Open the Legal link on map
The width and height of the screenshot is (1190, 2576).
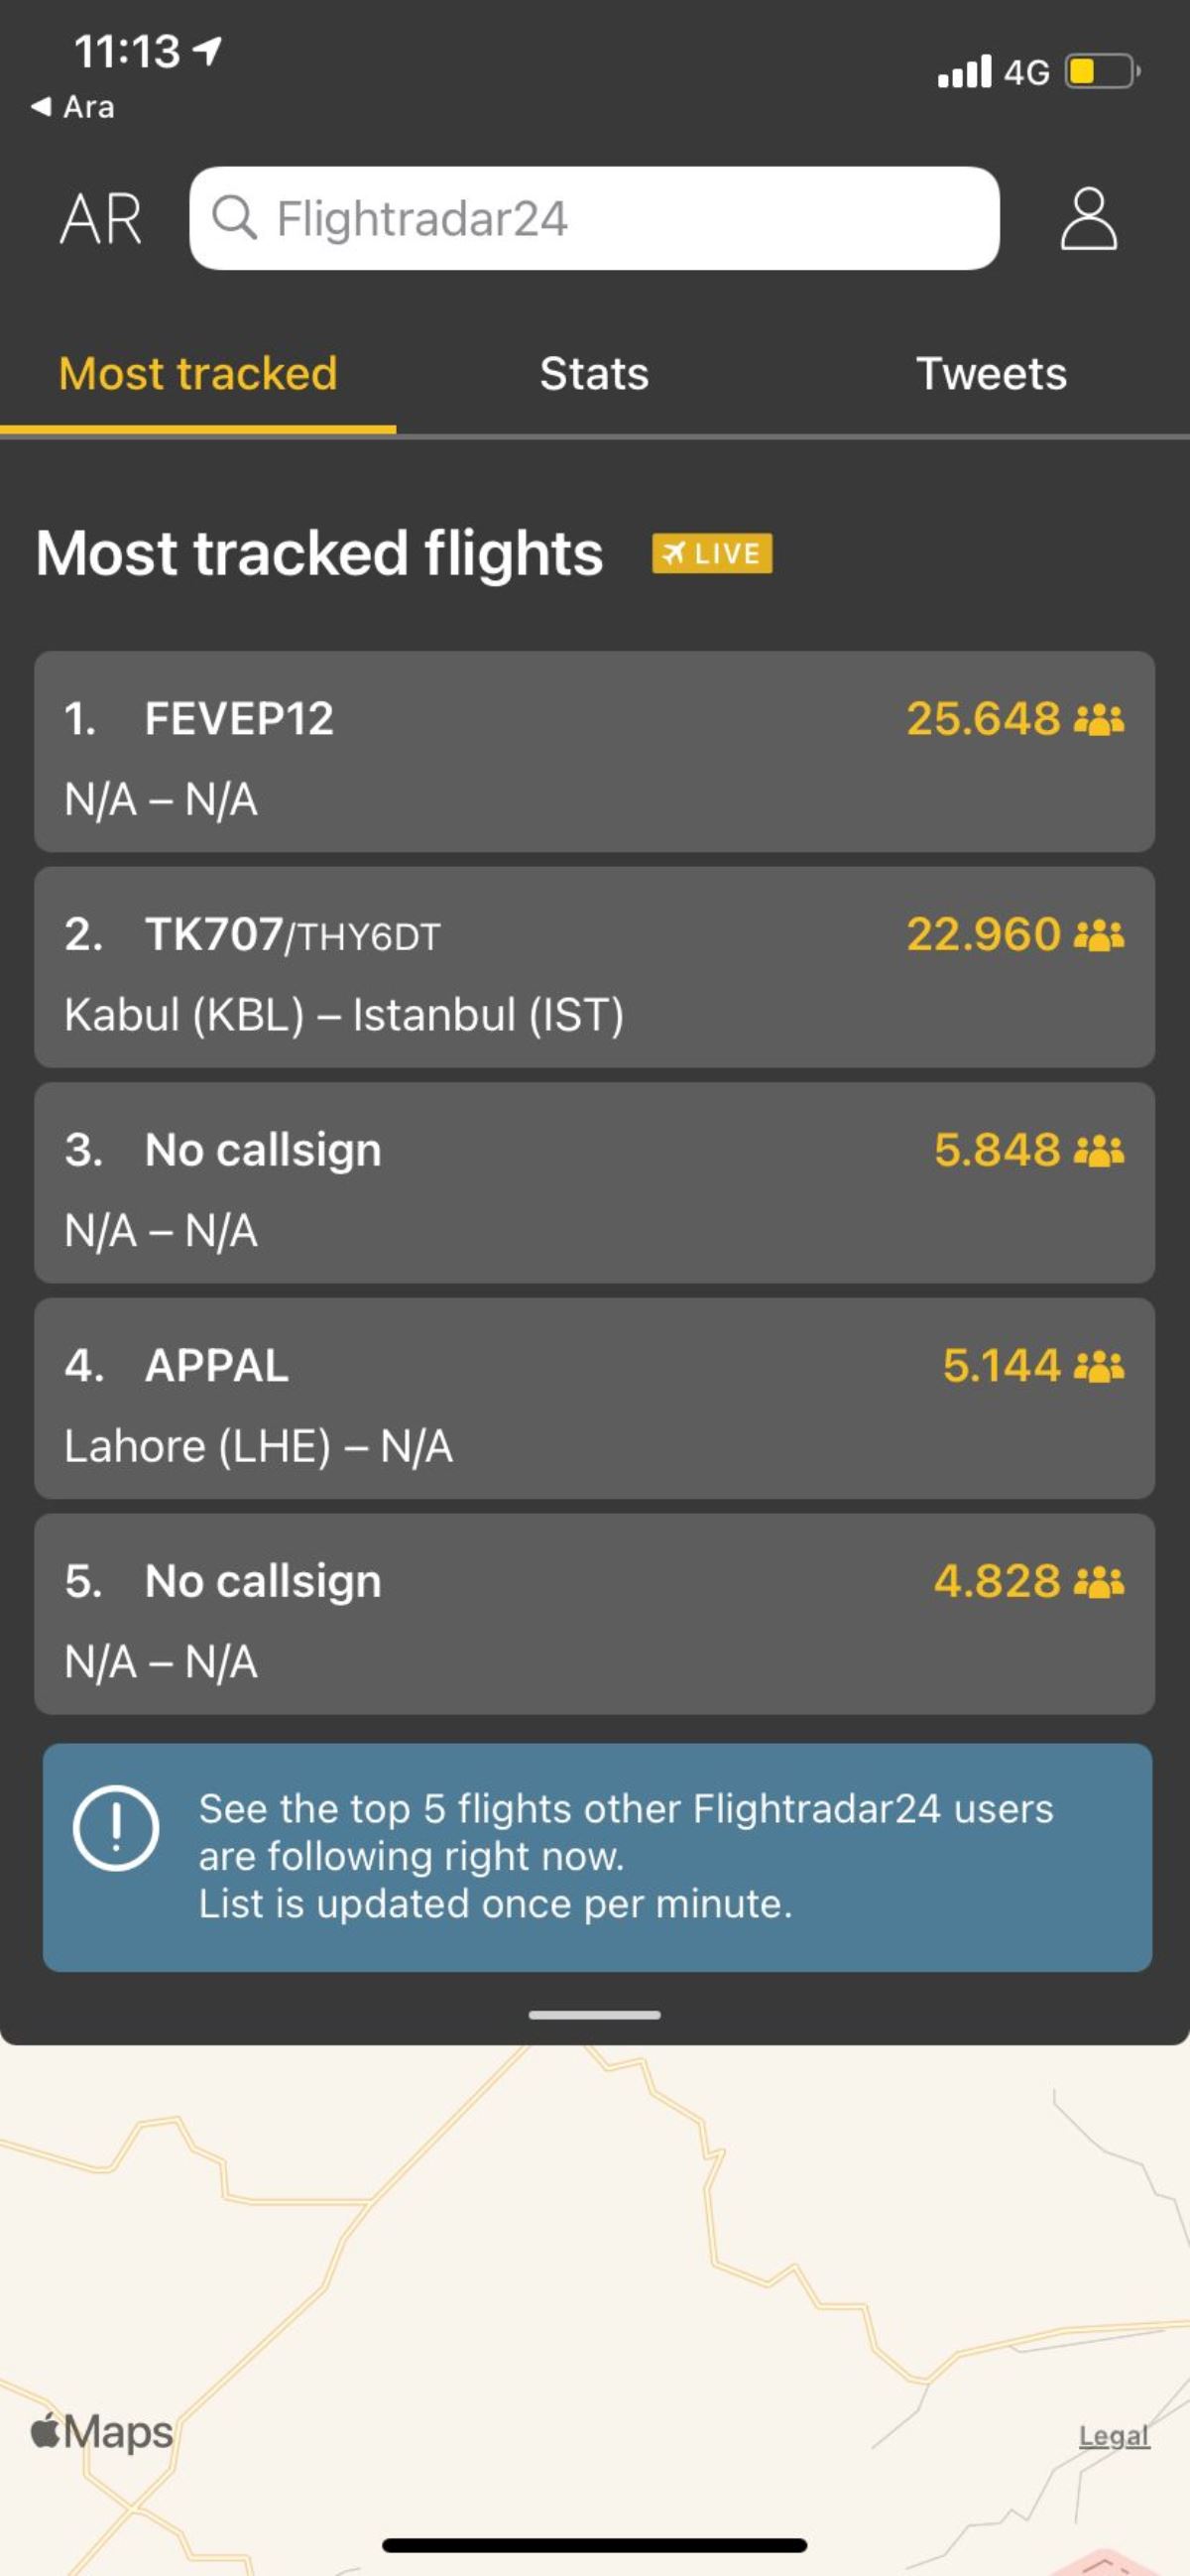[1113, 2436]
